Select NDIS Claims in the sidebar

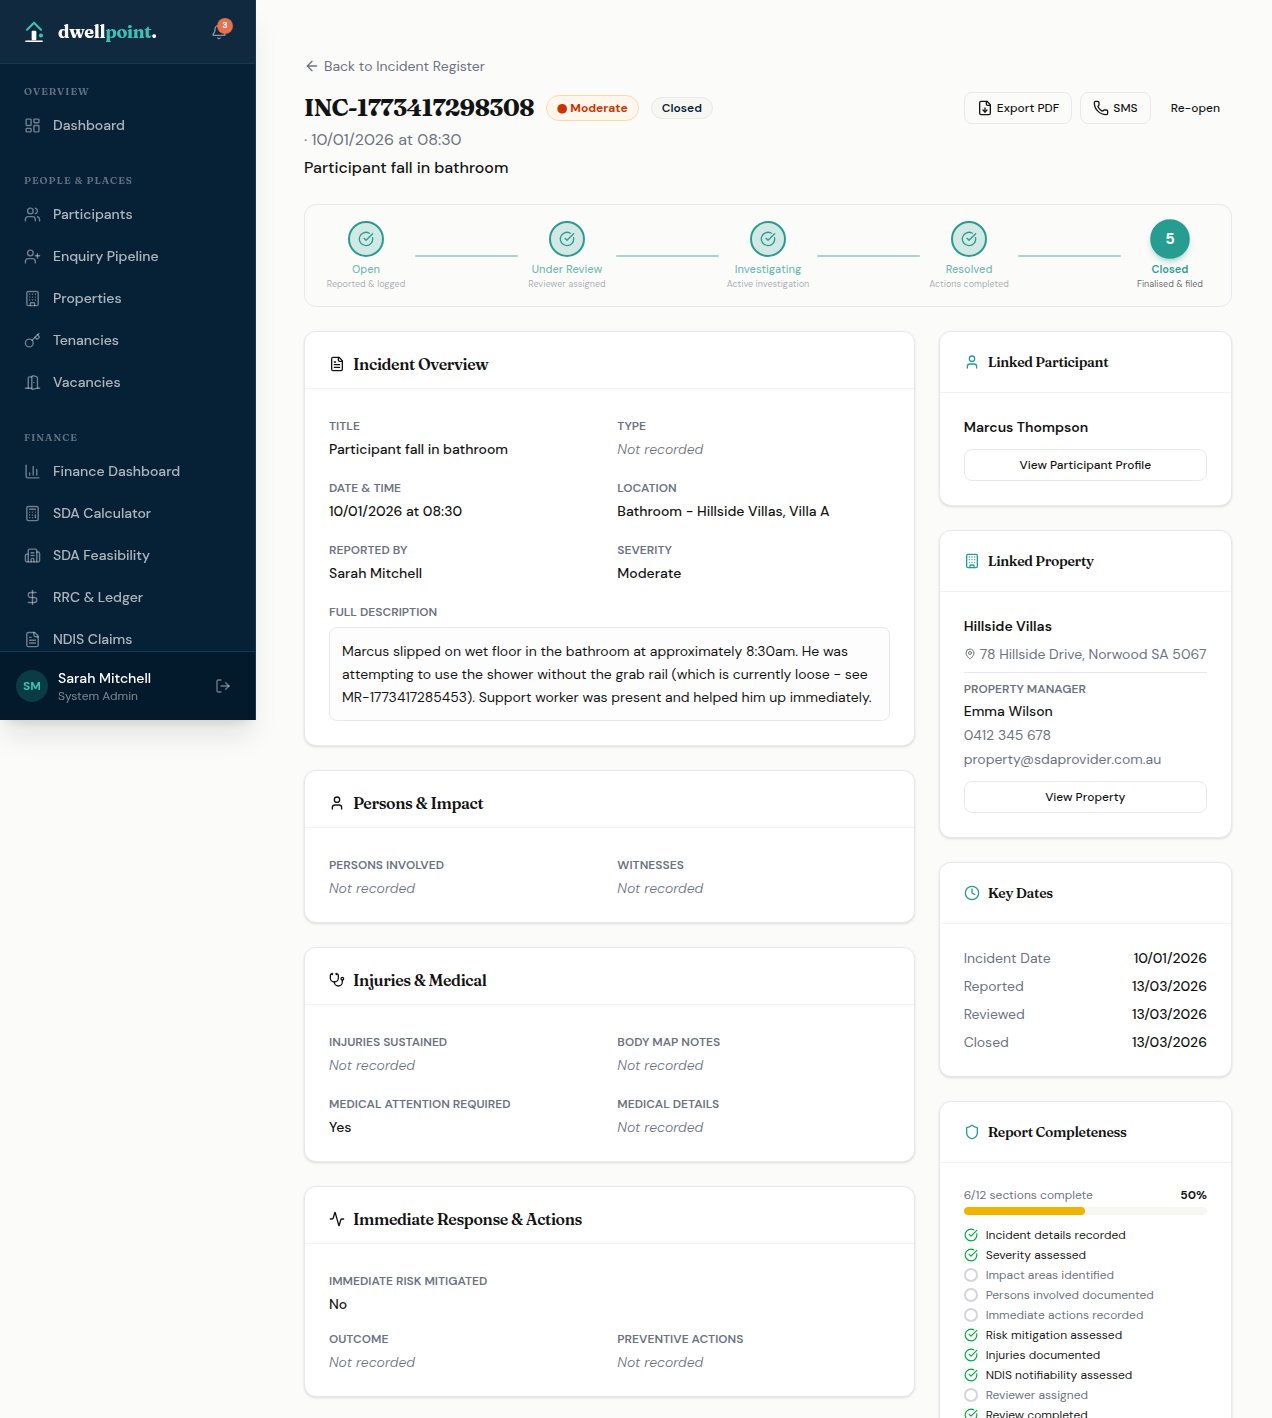[128, 639]
